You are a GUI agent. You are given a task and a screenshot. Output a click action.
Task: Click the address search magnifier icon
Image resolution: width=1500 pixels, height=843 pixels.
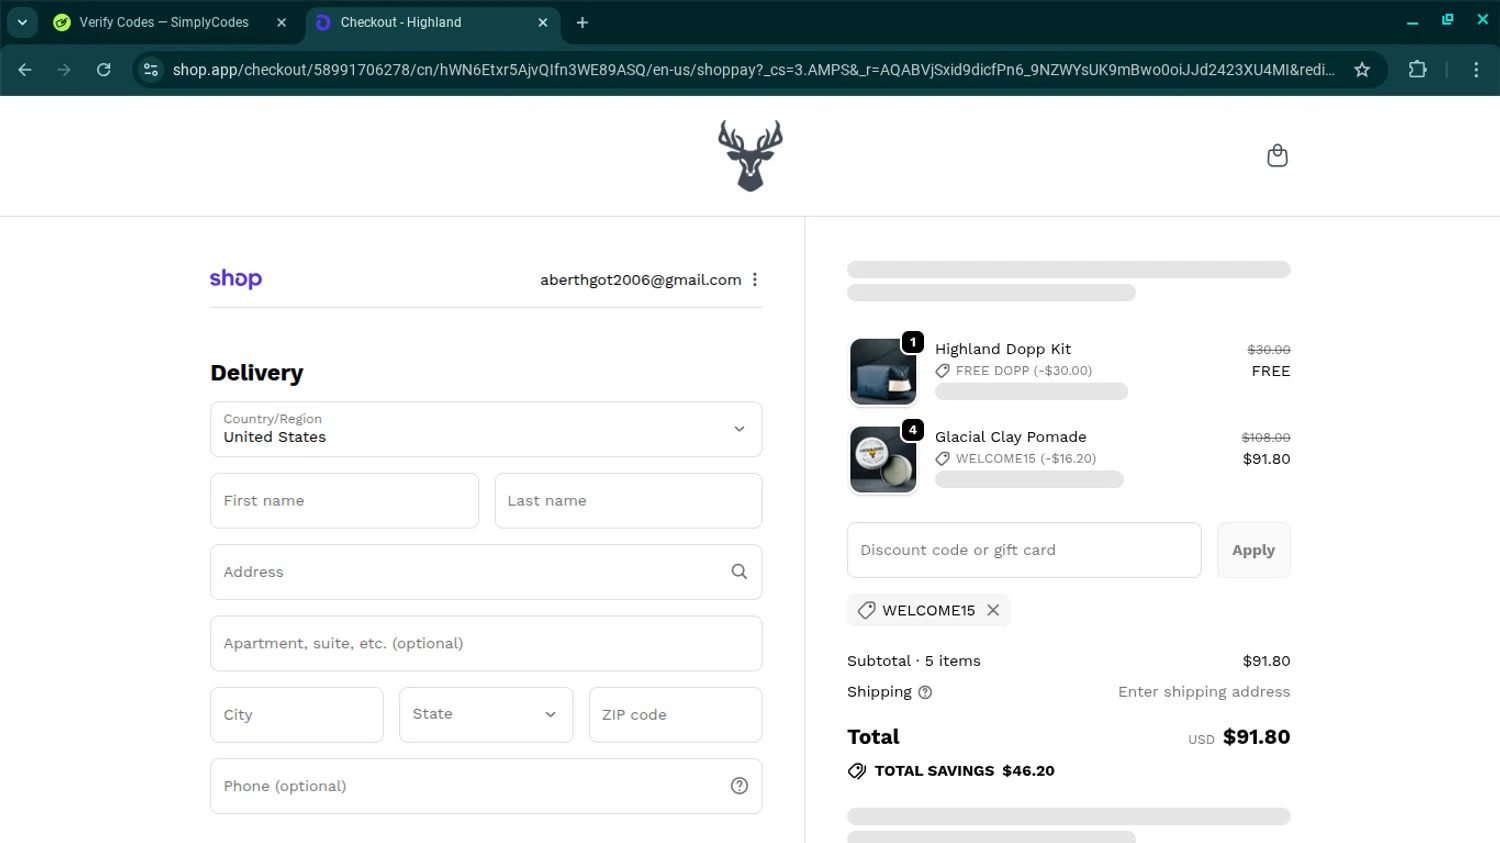click(739, 572)
